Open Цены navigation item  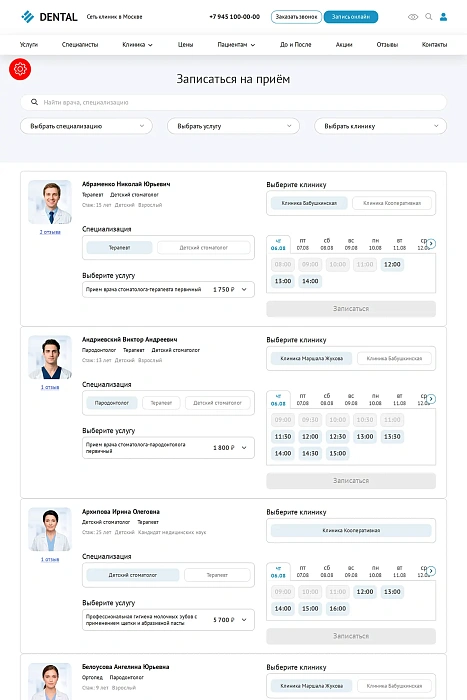185,45
